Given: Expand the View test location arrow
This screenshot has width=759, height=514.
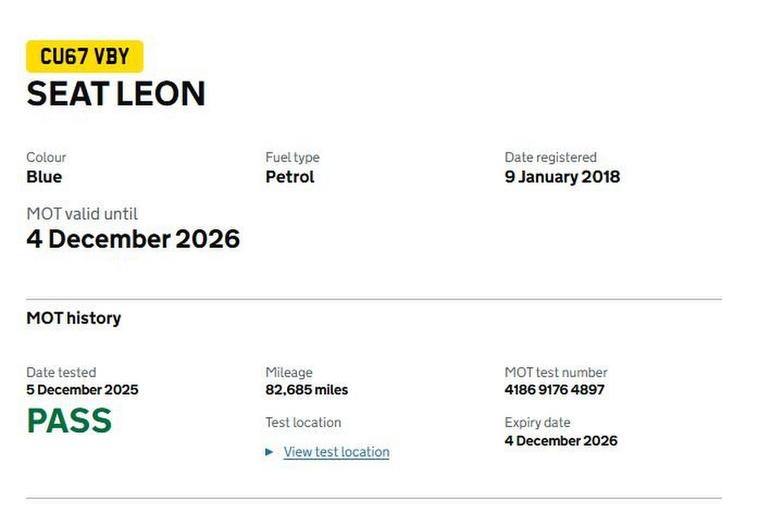Looking at the screenshot, I should [269, 452].
